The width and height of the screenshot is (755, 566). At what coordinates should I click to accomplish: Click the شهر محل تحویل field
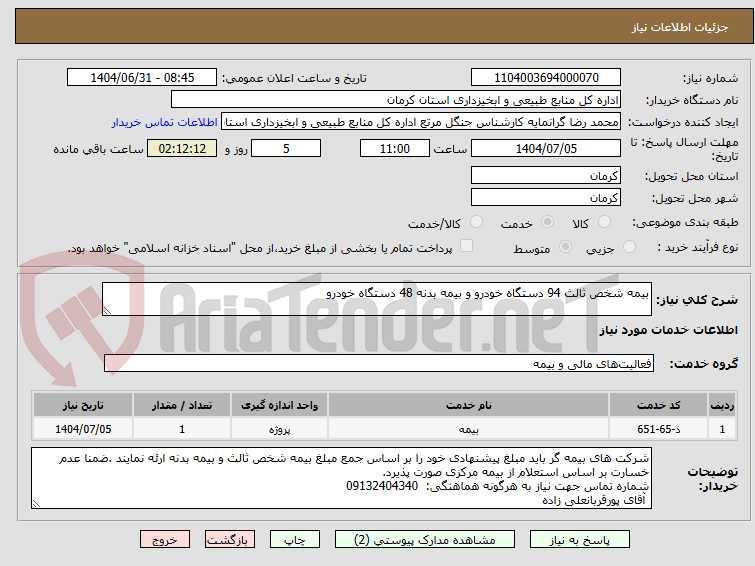pyautogui.click(x=546, y=197)
